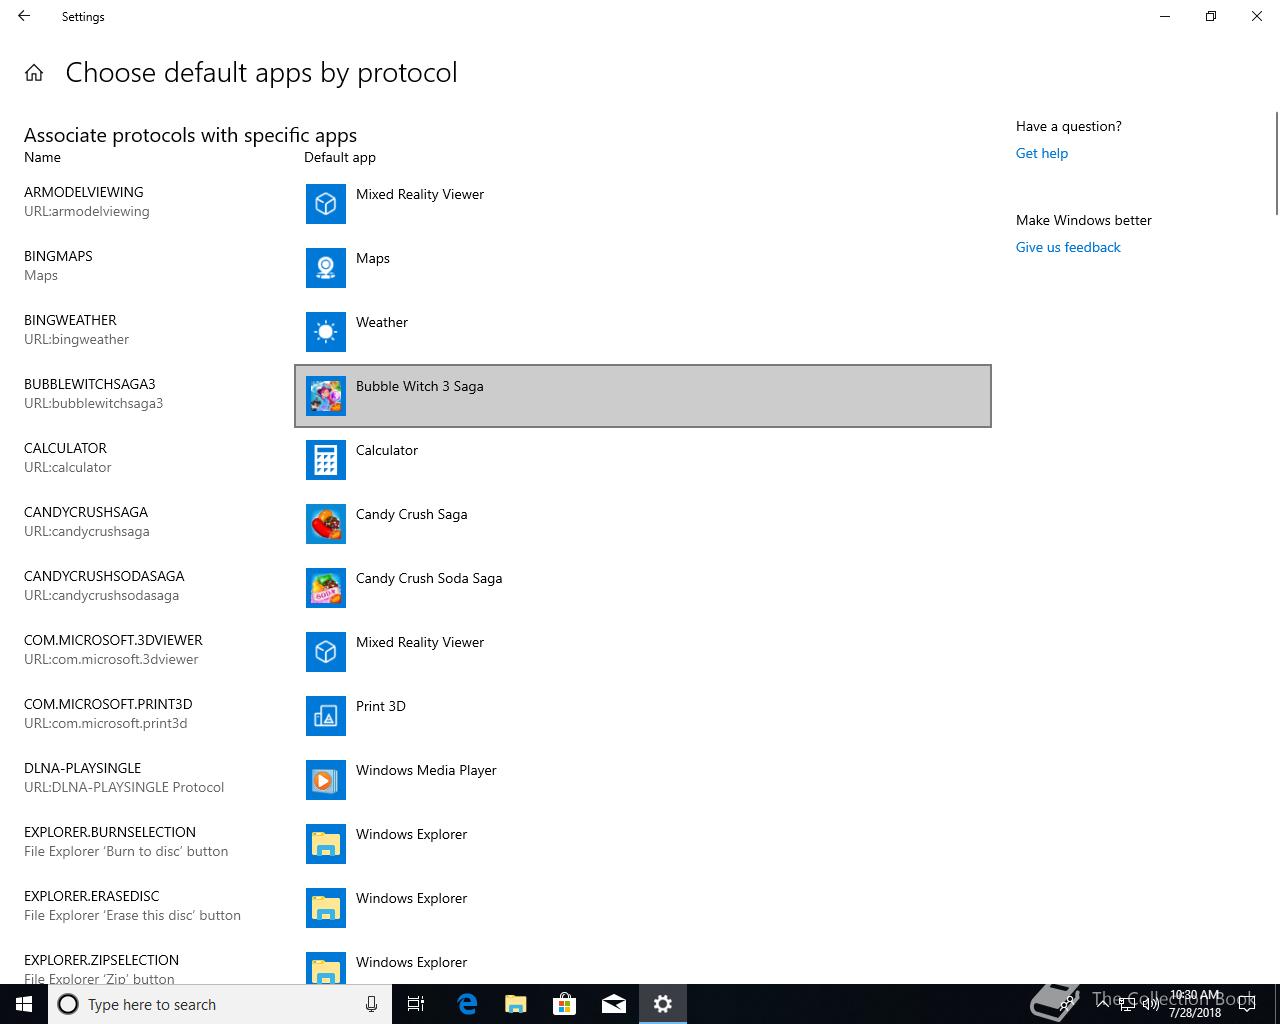This screenshot has height=1024, width=1280.
Task: Change Windows Media Player default app
Action: [x=643, y=780]
